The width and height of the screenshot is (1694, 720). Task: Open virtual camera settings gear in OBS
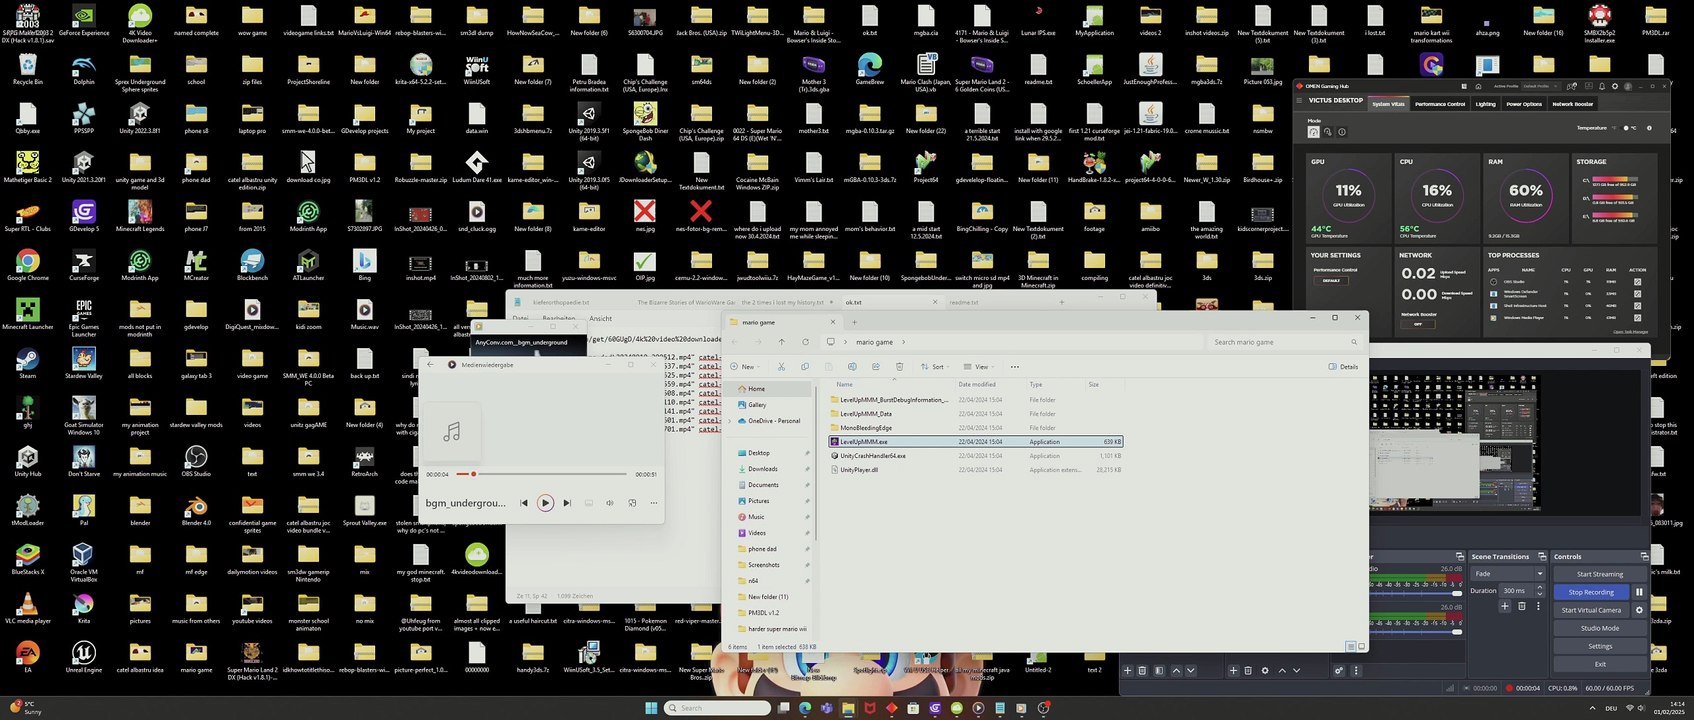click(1638, 610)
